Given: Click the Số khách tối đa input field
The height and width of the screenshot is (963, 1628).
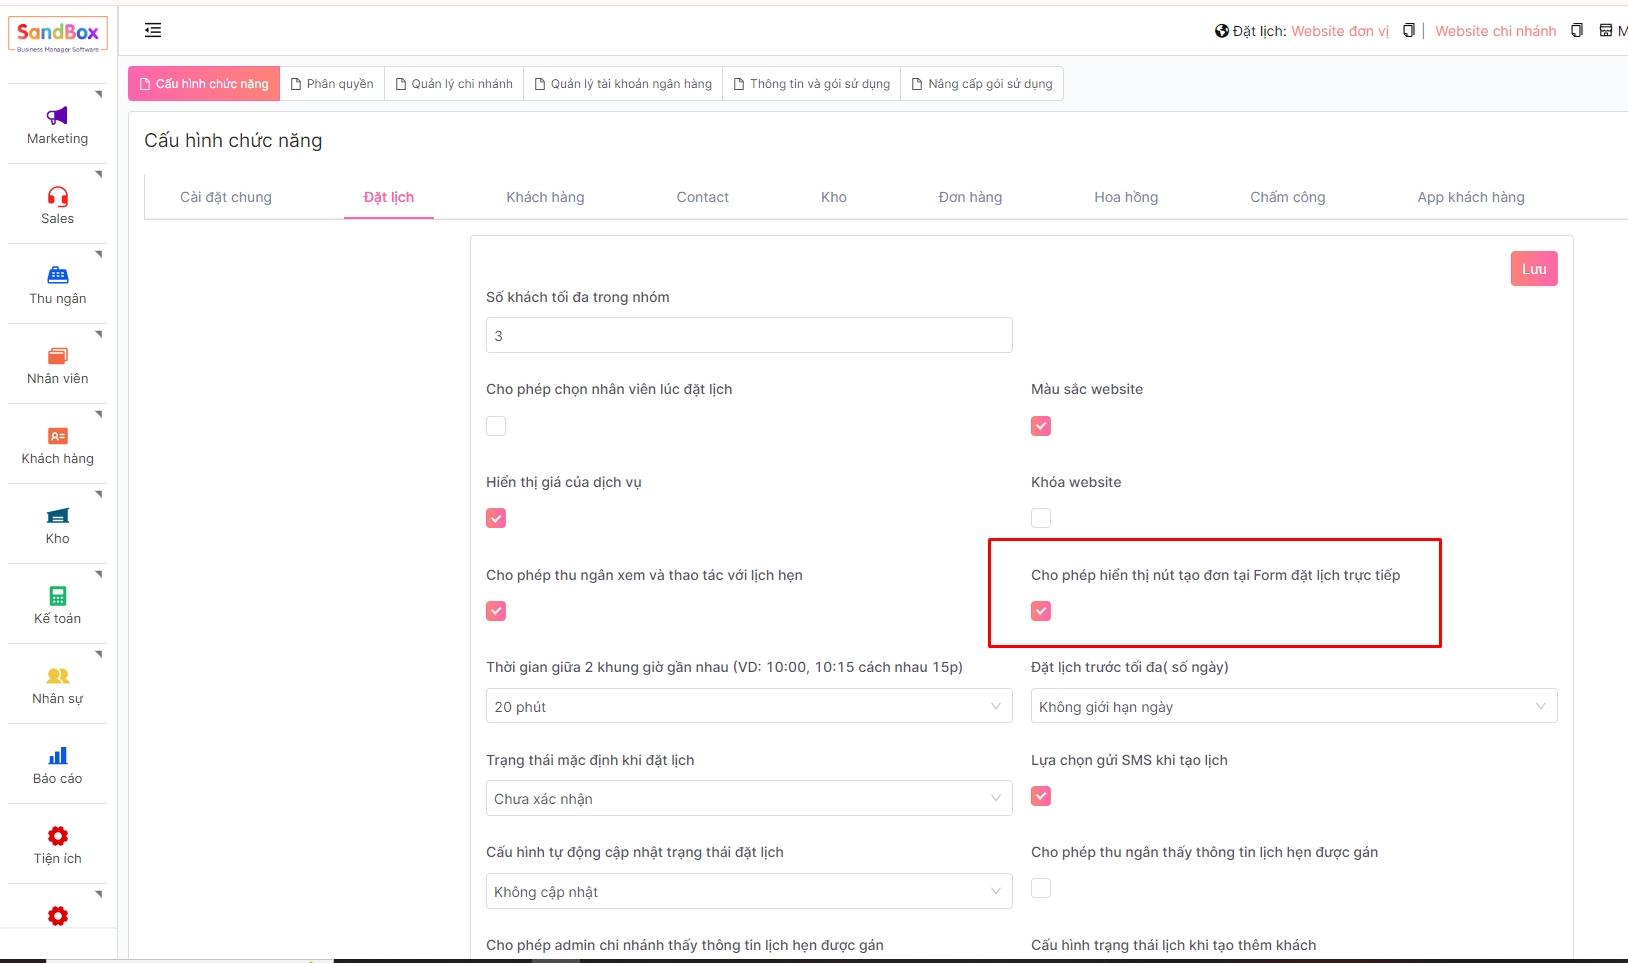Looking at the screenshot, I should pyautogui.click(x=748, y=335).
